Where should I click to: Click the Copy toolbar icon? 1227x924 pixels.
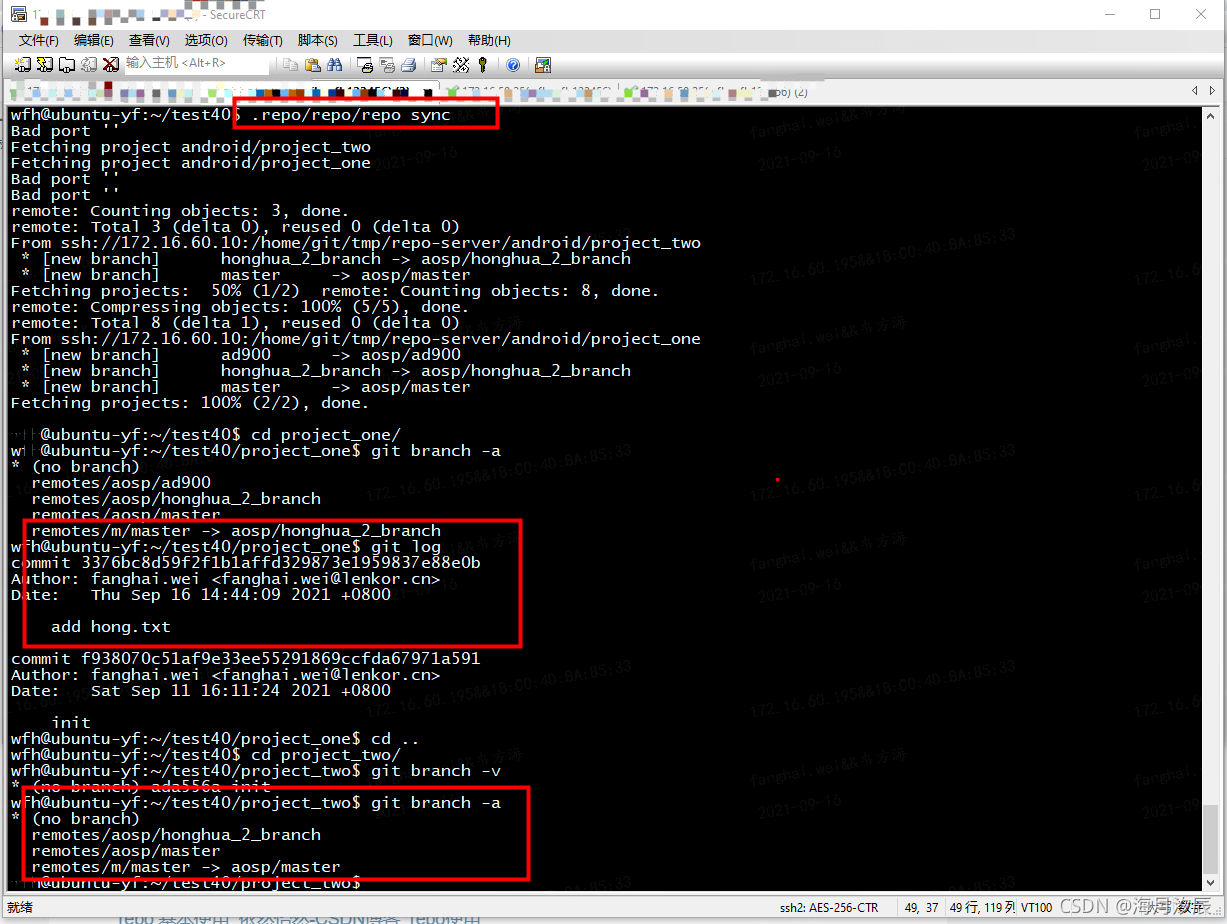290,65
